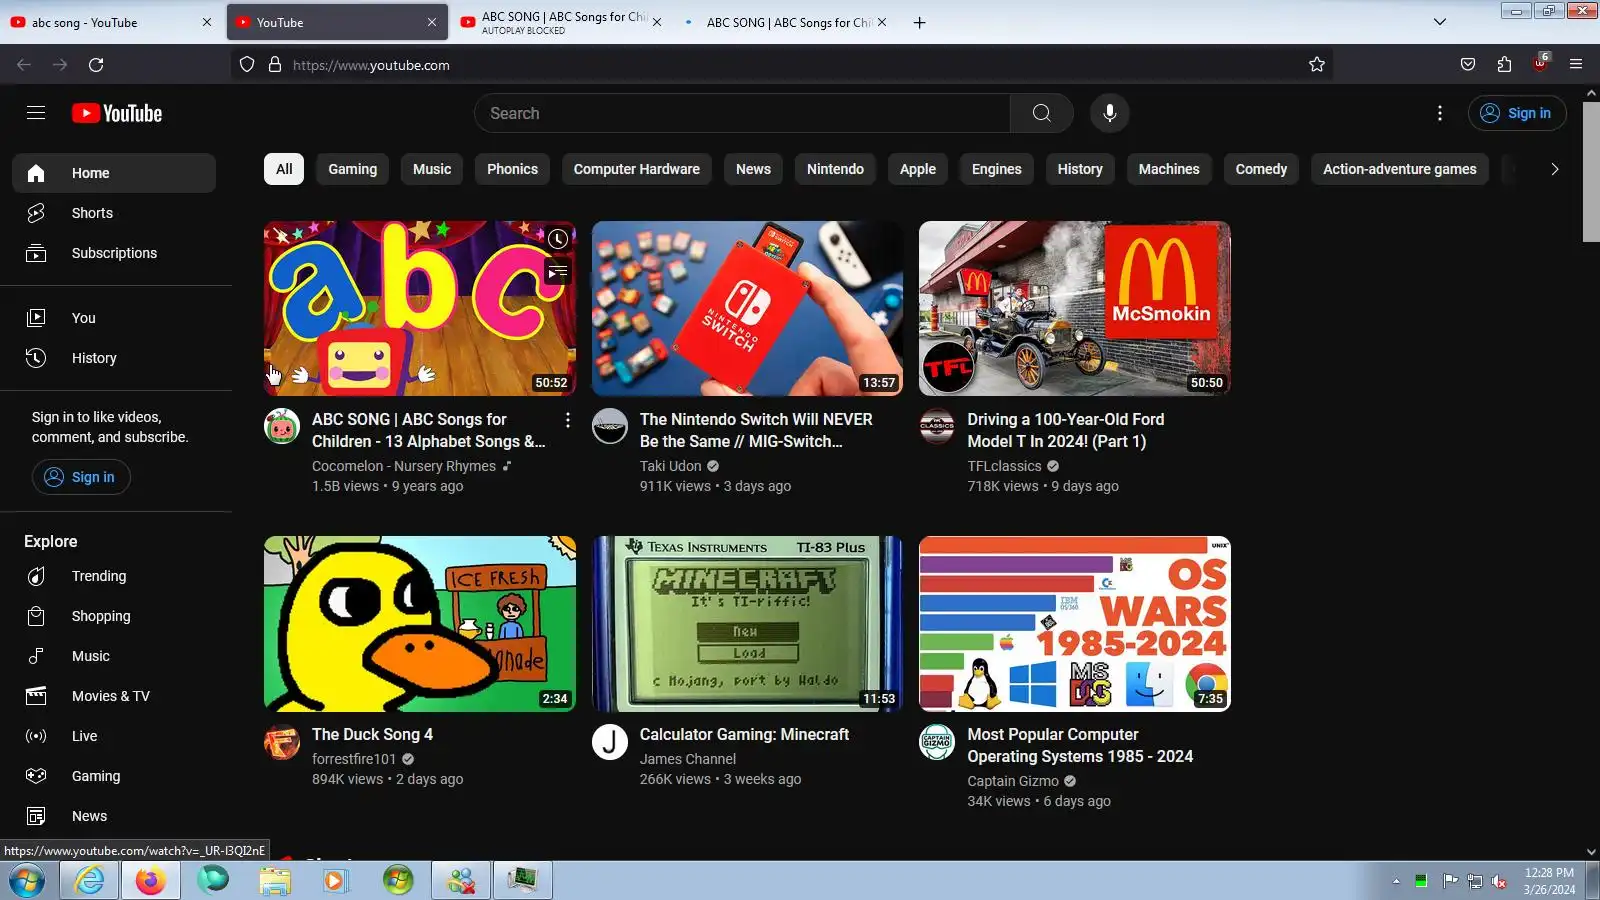Viewport: 1600px width, 900px height.
Task: Show hidden system tray icons
Action: (1396, 881)
